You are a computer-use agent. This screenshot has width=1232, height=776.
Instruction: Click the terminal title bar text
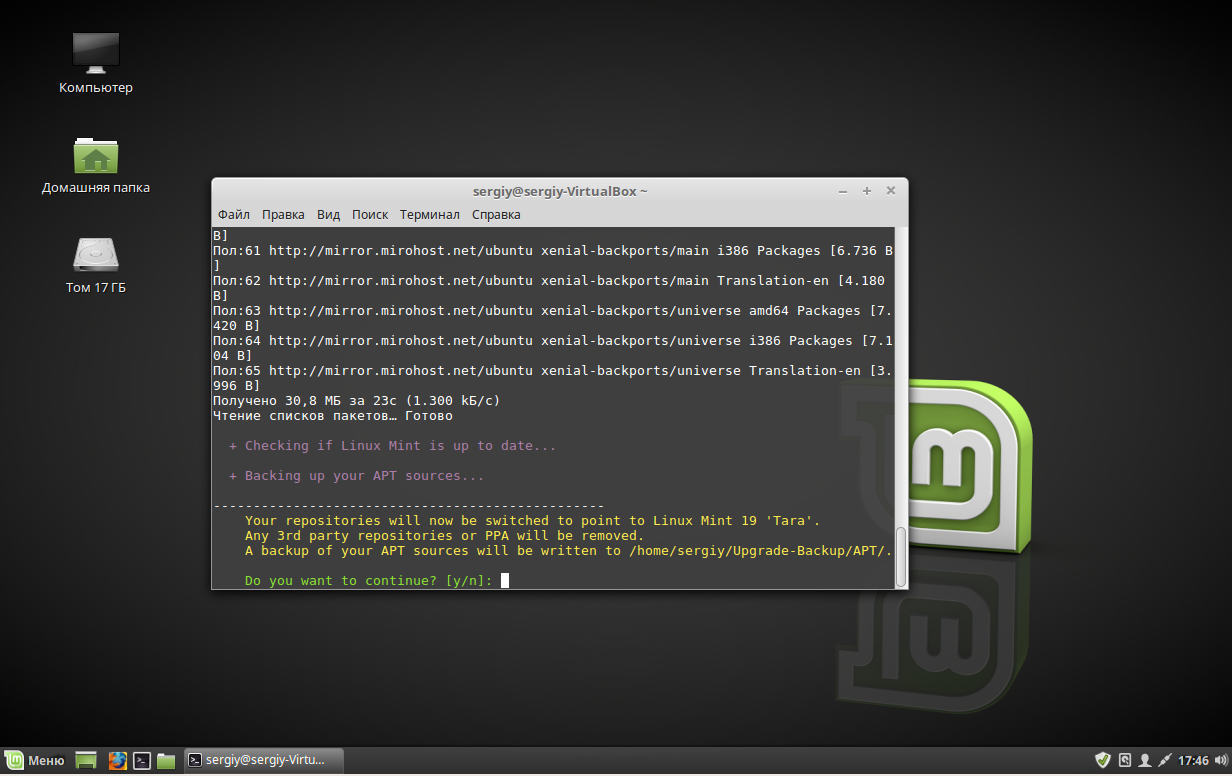(x=560, y=191)
